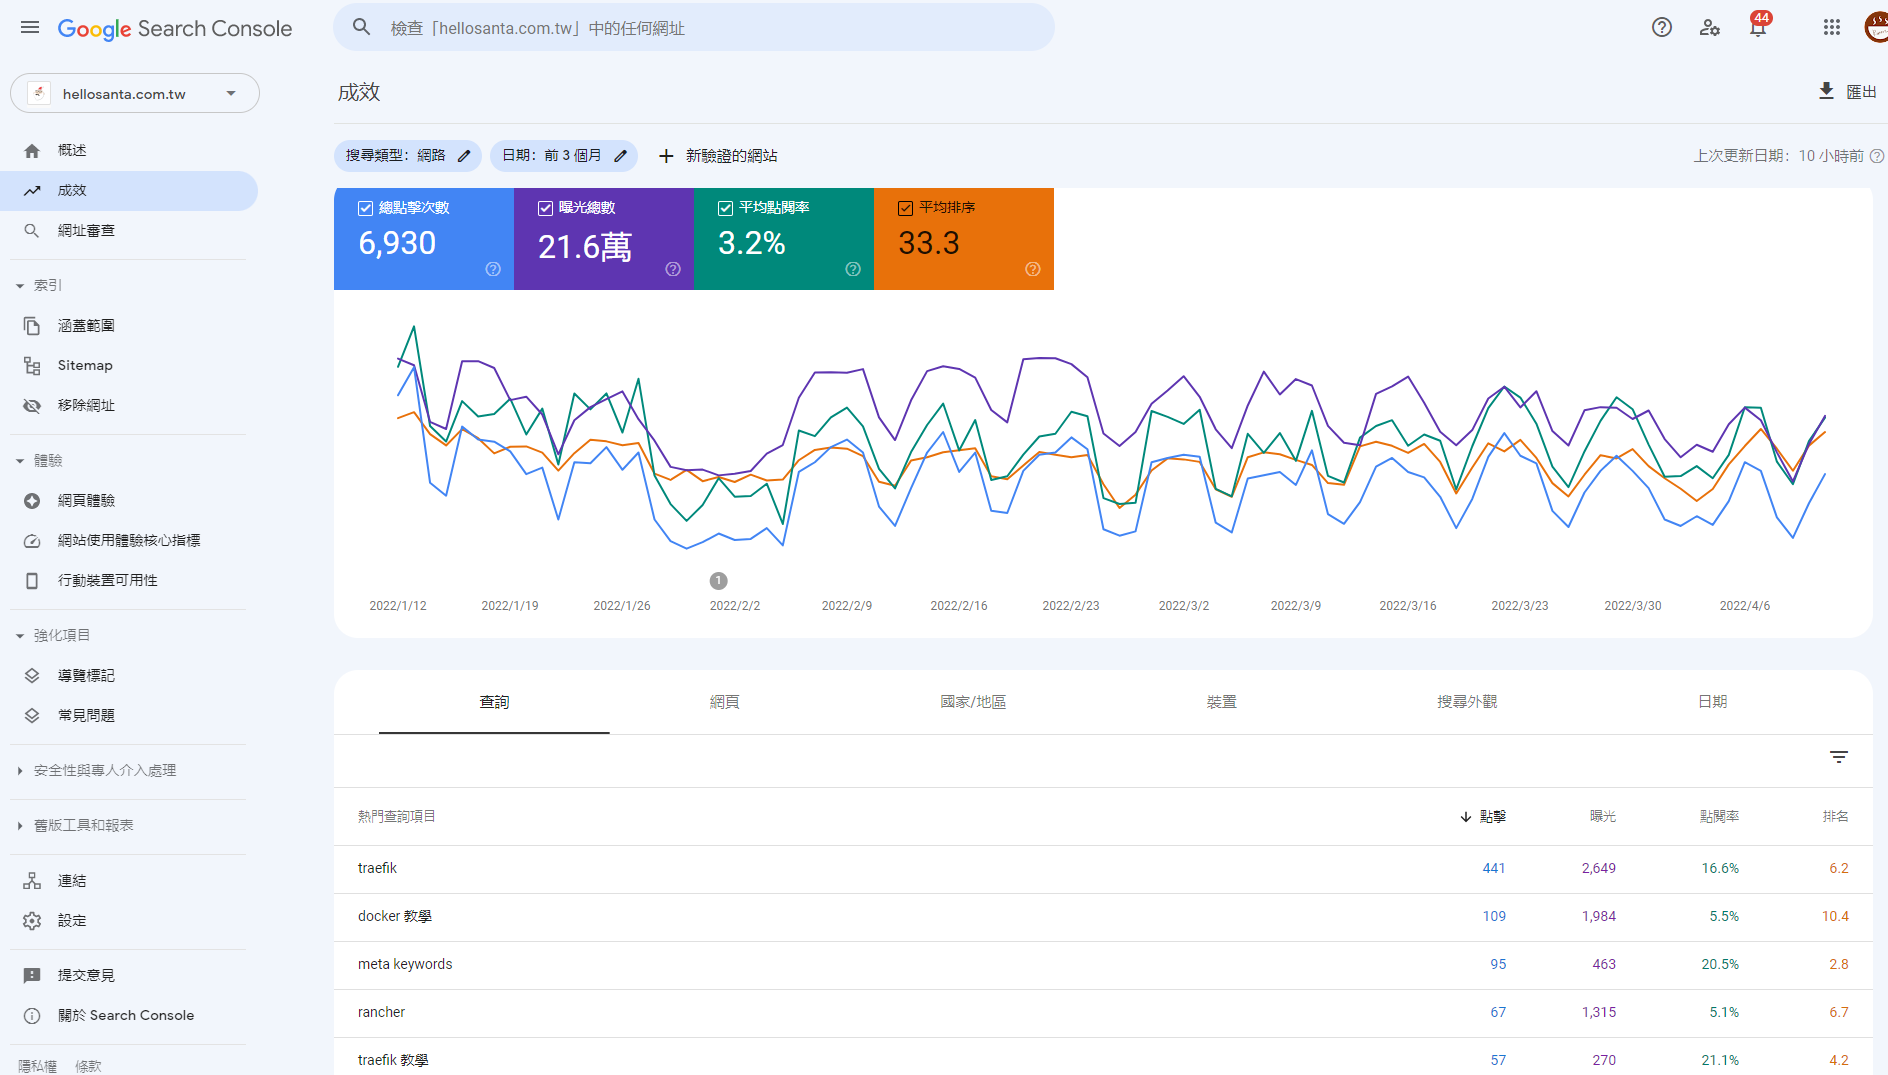The width and height of the screenshot is (1888, 1075).
Task: Expand the 舊版工具和報表 section
Action: [x=20, y=826]
